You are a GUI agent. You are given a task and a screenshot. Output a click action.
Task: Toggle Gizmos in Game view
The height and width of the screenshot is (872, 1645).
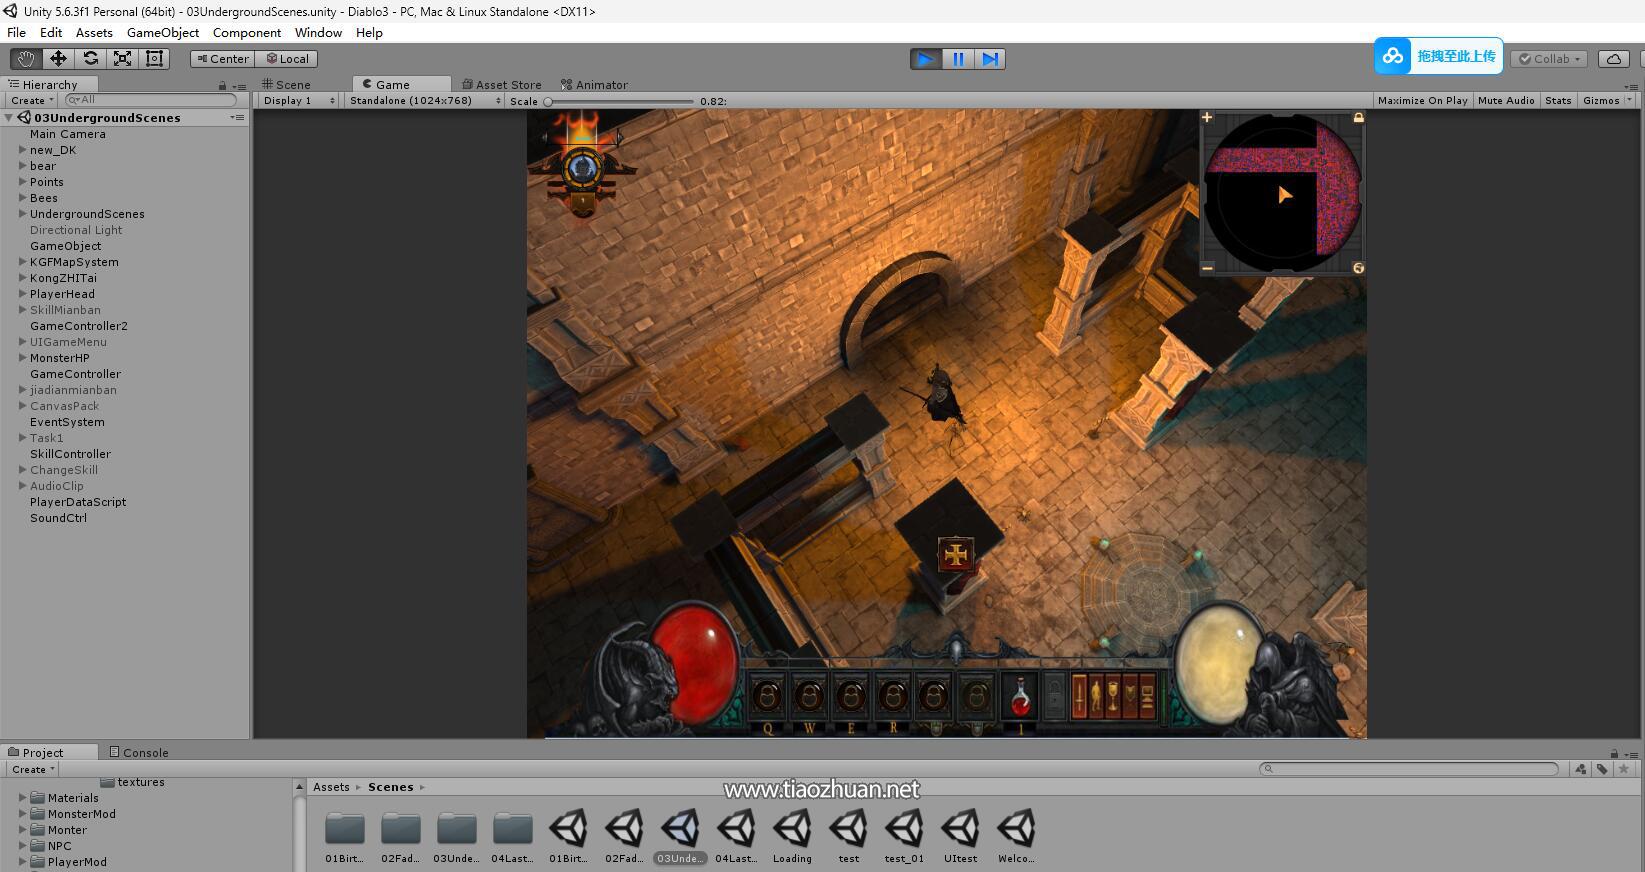pos(1601,101)
